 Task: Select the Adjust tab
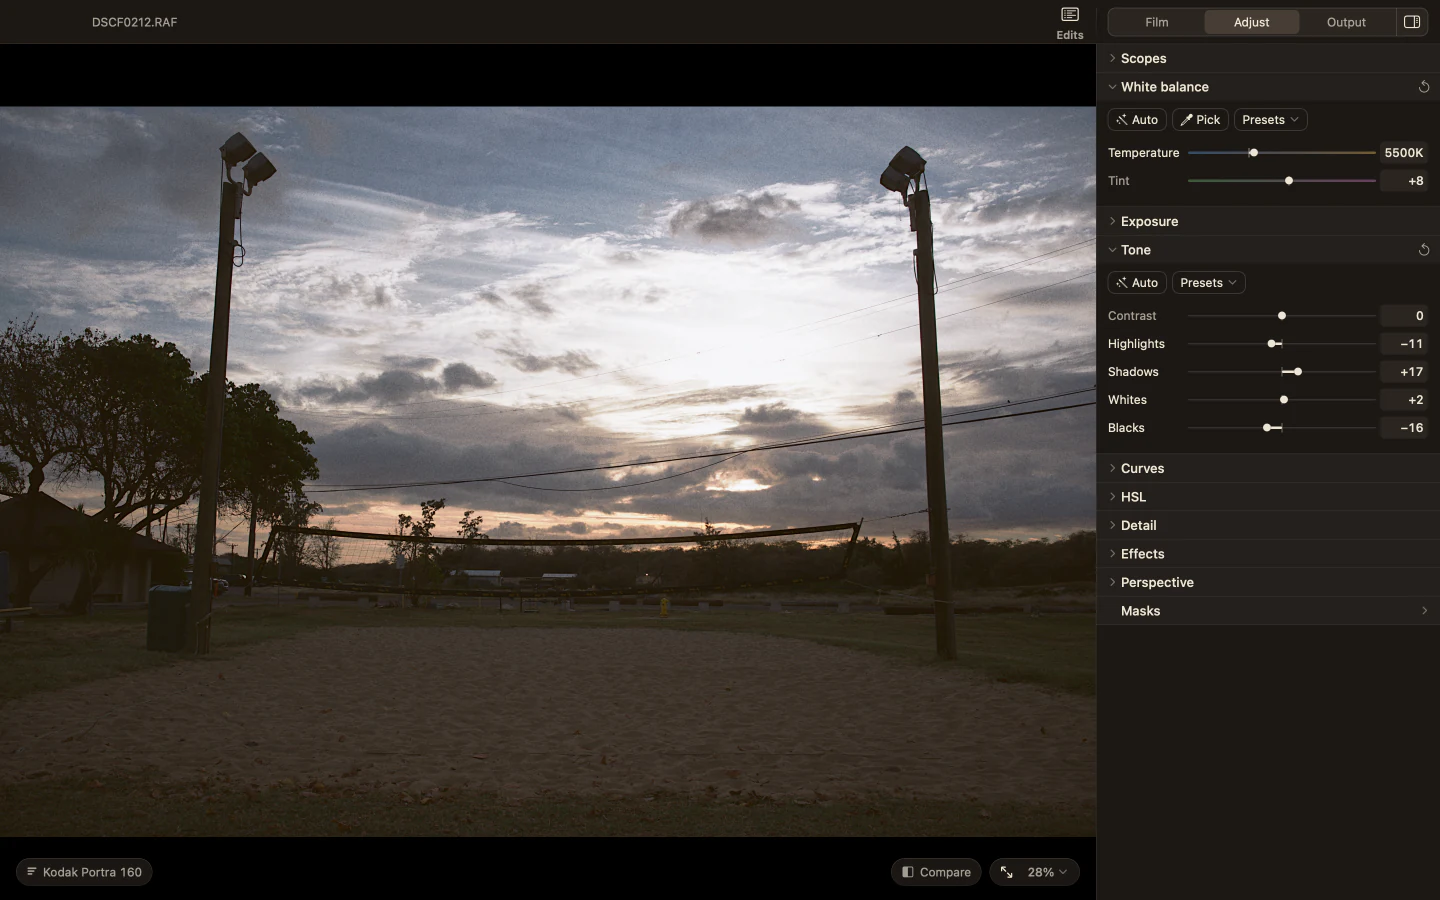(1251, 22)
